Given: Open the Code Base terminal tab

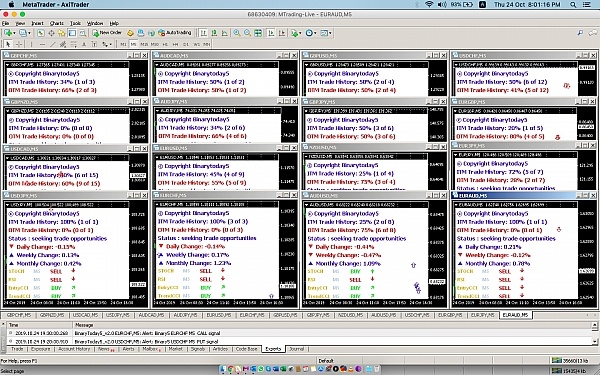Looking at the screenshot, I should (246, 349).
